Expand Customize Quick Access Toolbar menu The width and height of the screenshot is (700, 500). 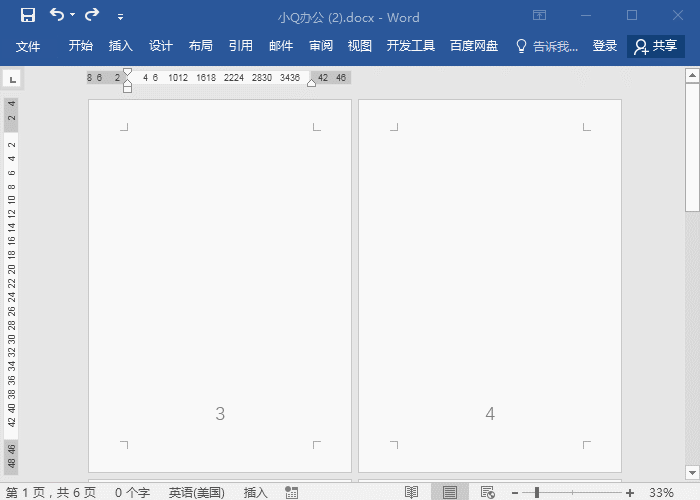coord(120,17)
